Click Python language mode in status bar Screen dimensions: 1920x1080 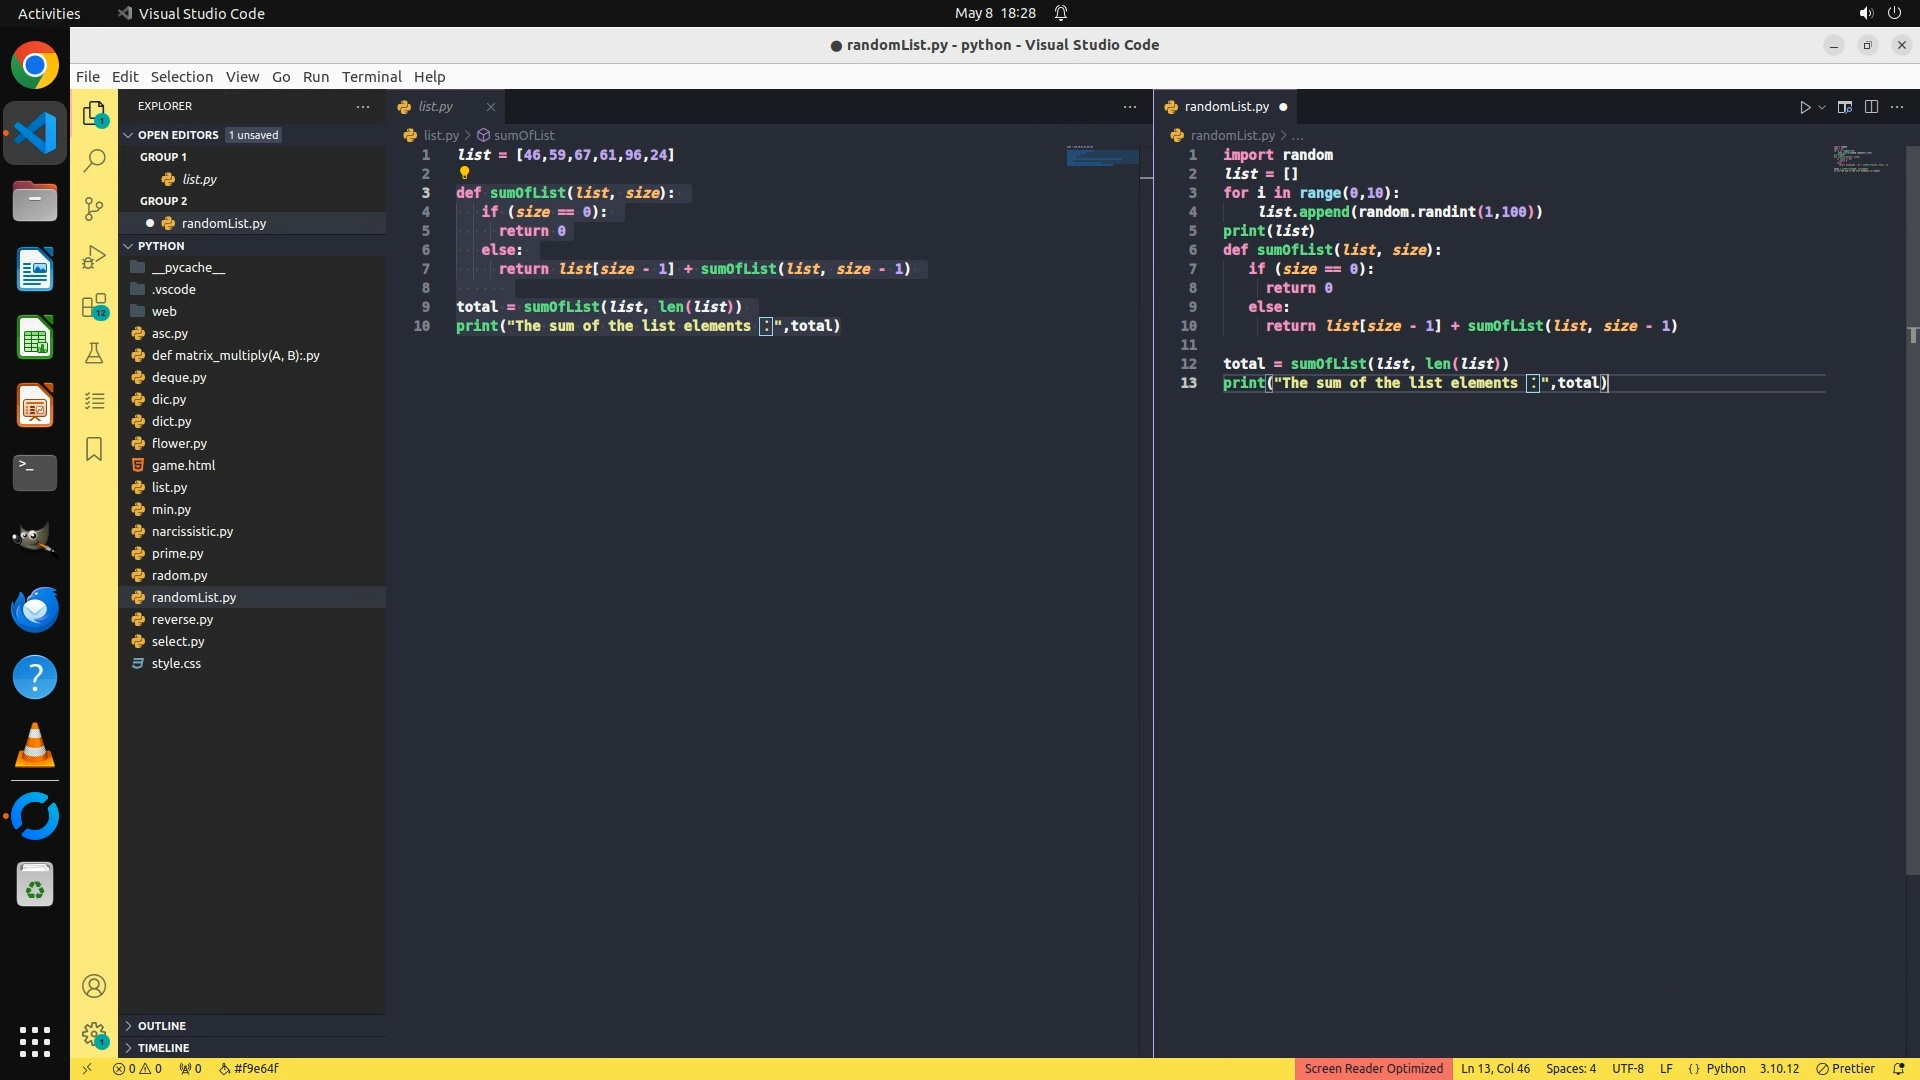1725,1068
